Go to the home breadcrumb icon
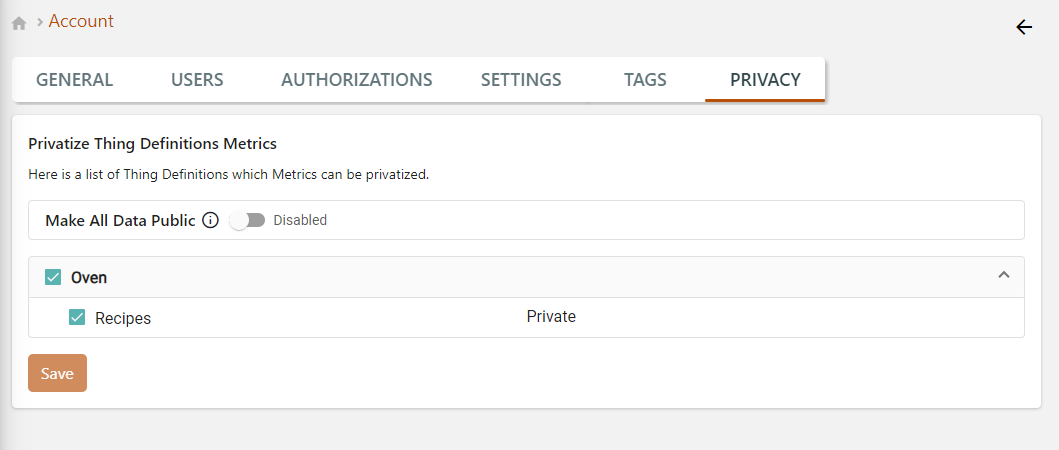This screenshot has width=1059, height=450. pos(19,23)
